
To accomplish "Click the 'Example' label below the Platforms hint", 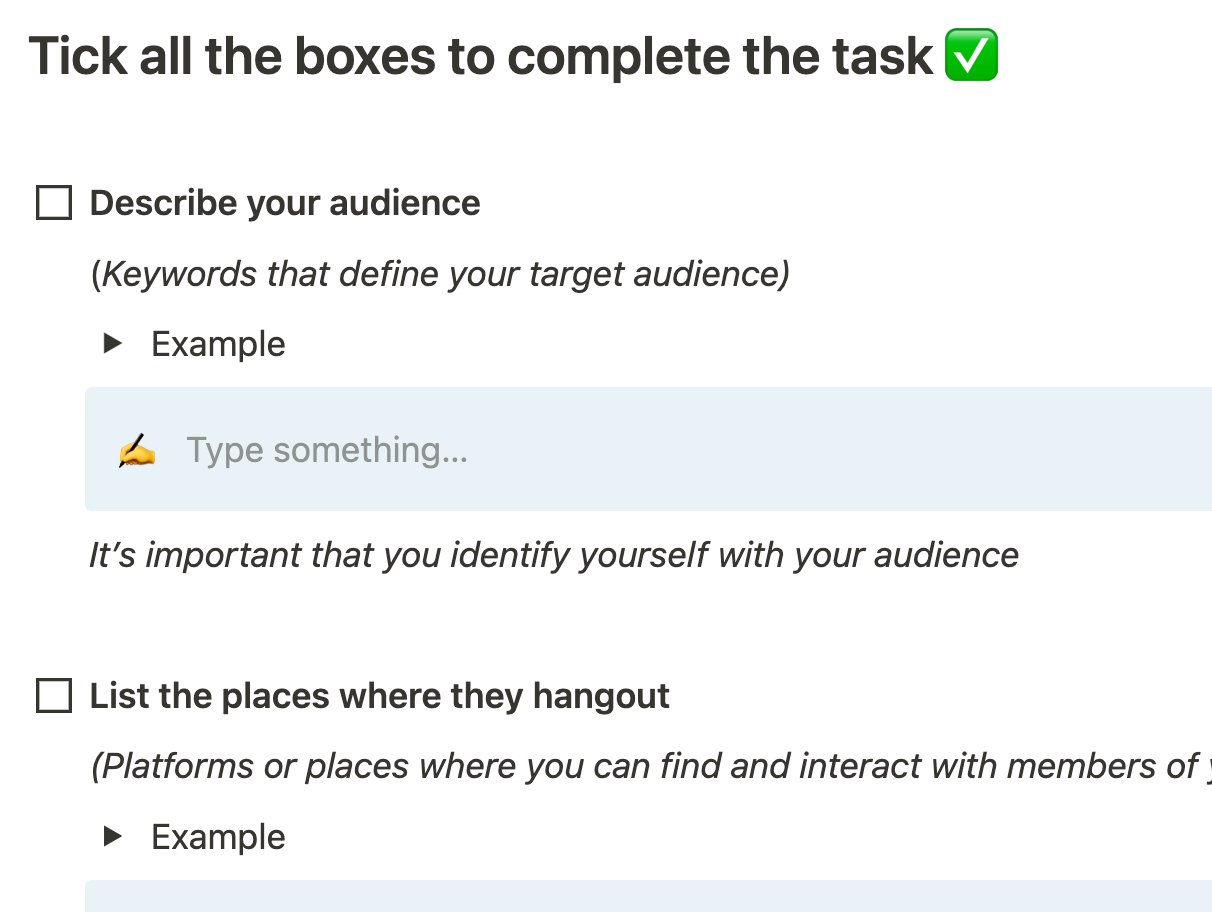I will click(218, 837).
